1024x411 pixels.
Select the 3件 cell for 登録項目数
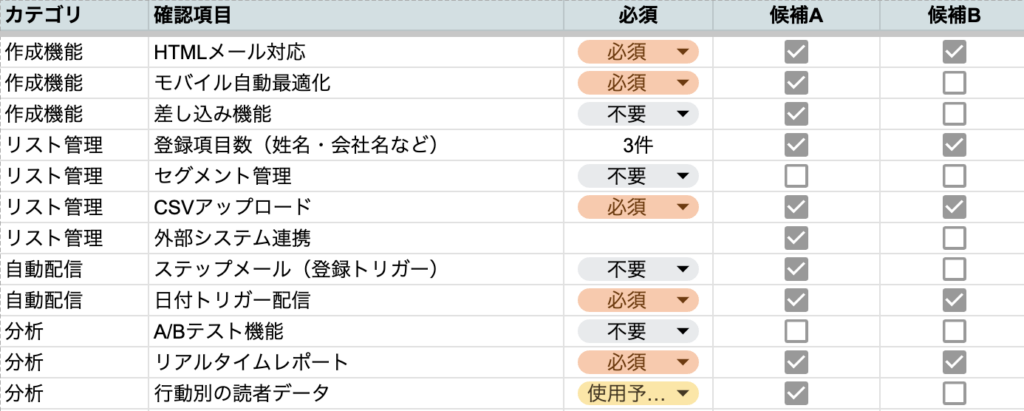pyautogui.click(x=637, y=145)
